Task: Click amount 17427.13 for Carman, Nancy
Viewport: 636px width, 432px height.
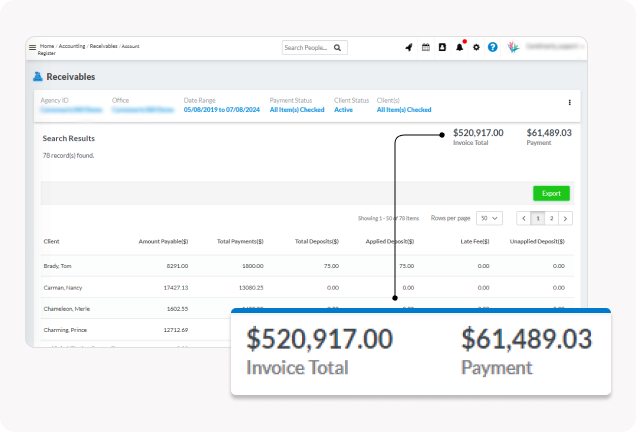Action: (x=176, y=288)
